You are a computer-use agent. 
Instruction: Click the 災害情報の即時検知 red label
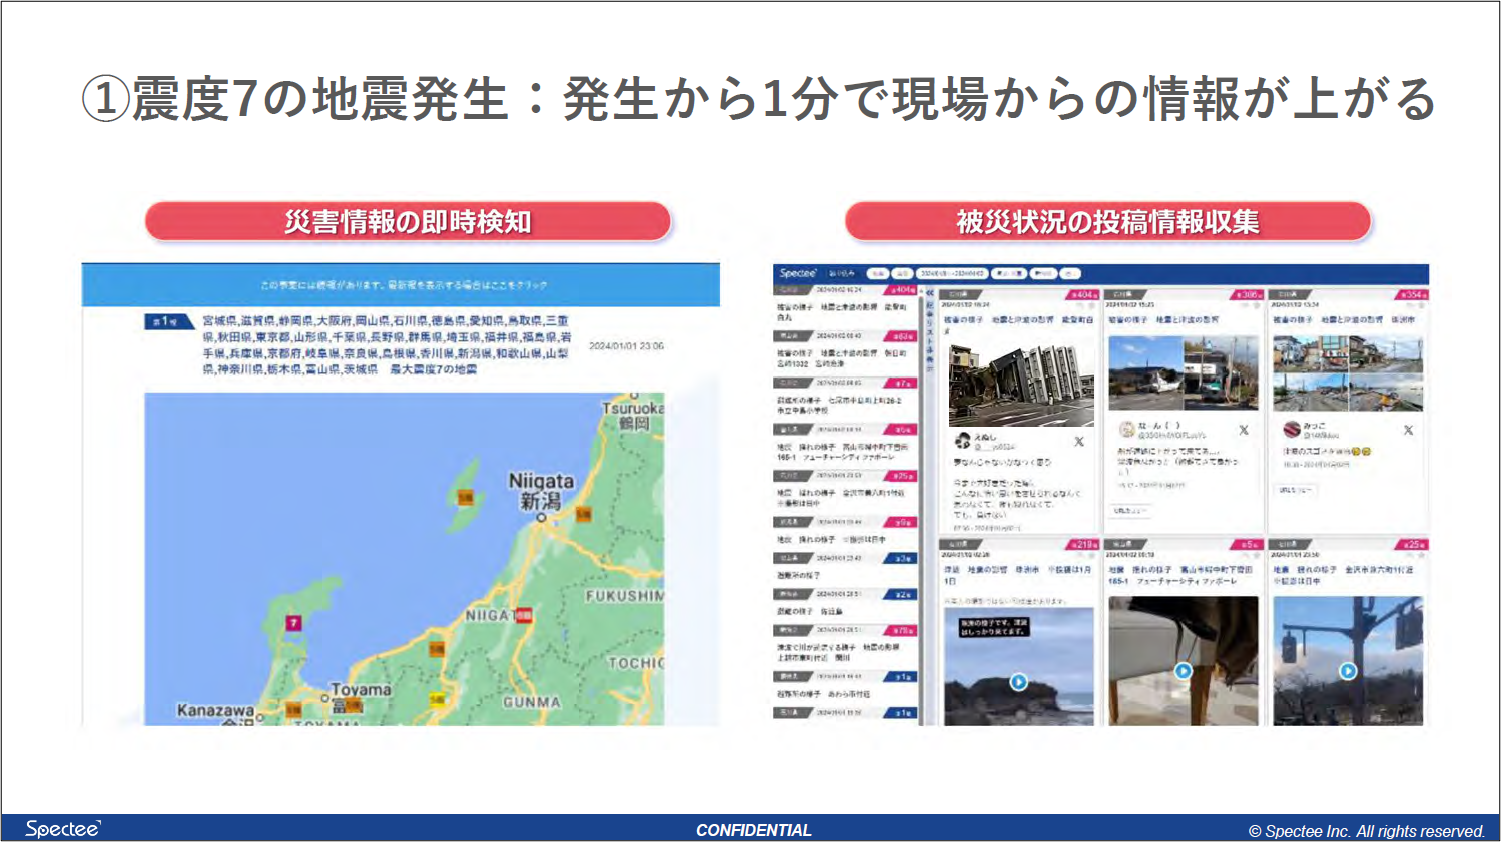407,222
